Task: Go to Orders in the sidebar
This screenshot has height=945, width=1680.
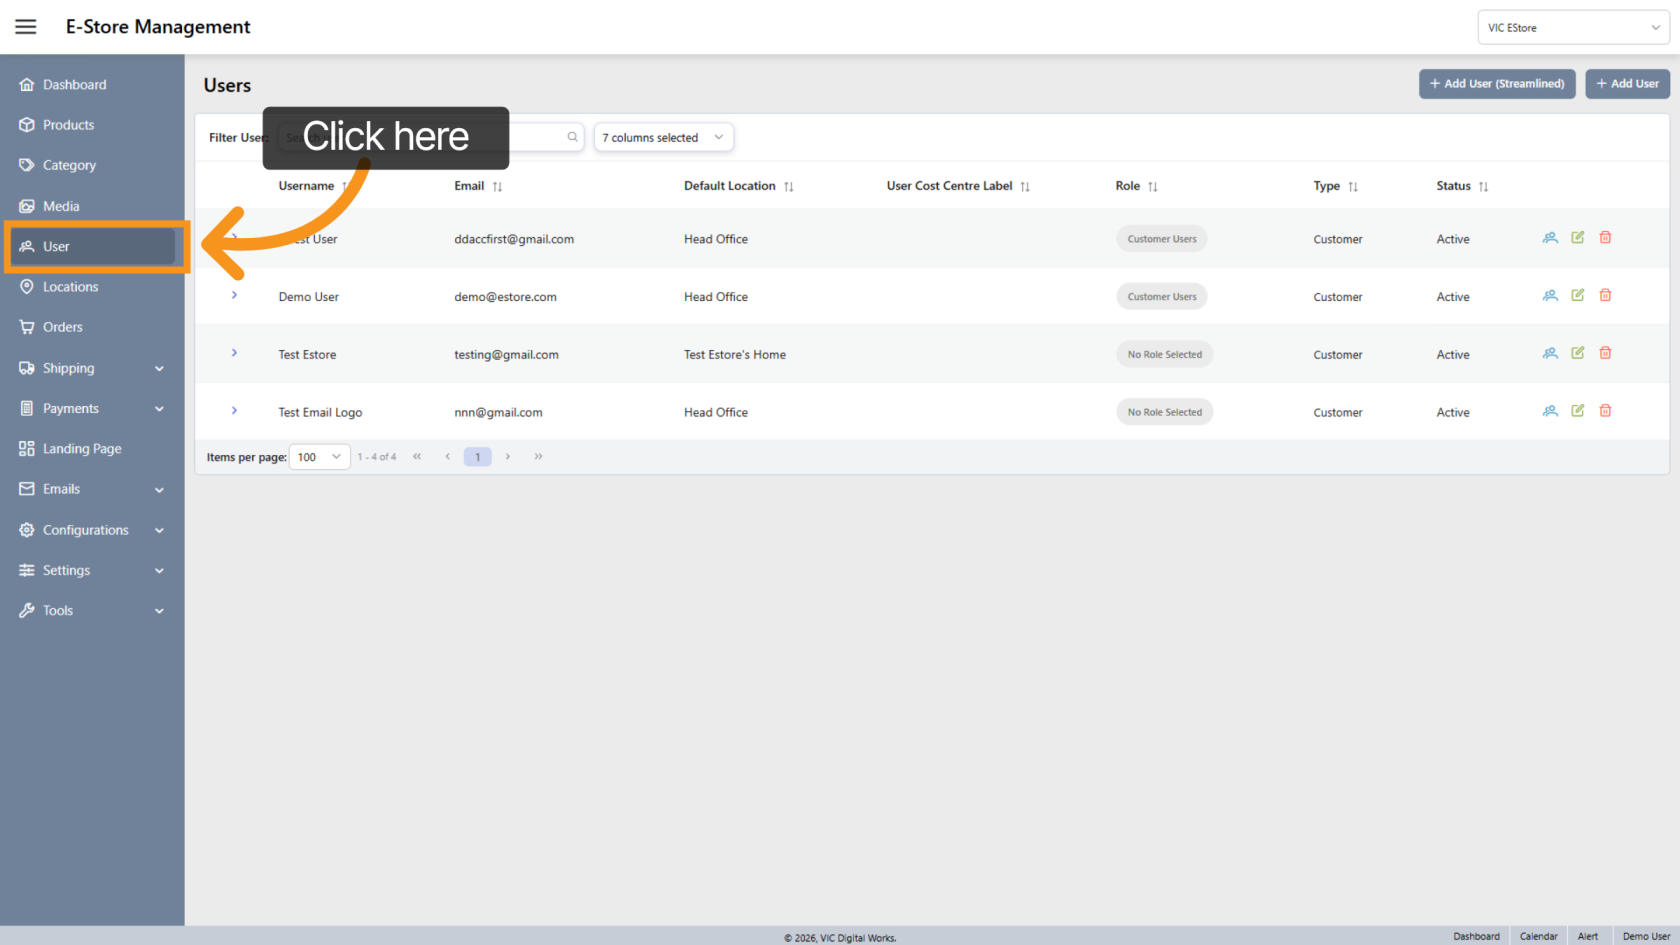Action: 62,327
